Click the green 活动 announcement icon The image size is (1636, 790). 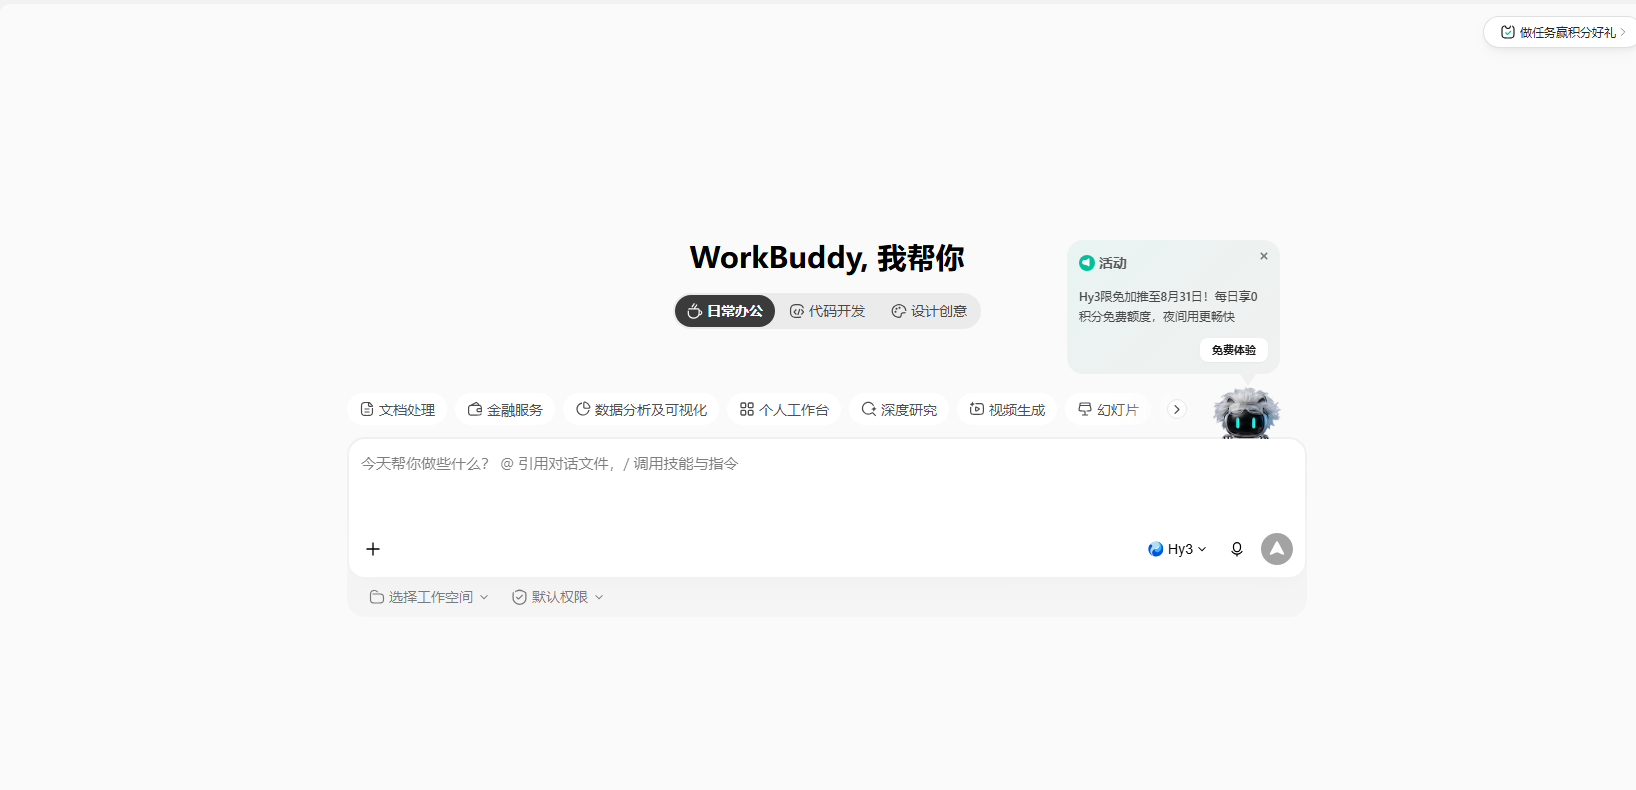pos(1087,263)
